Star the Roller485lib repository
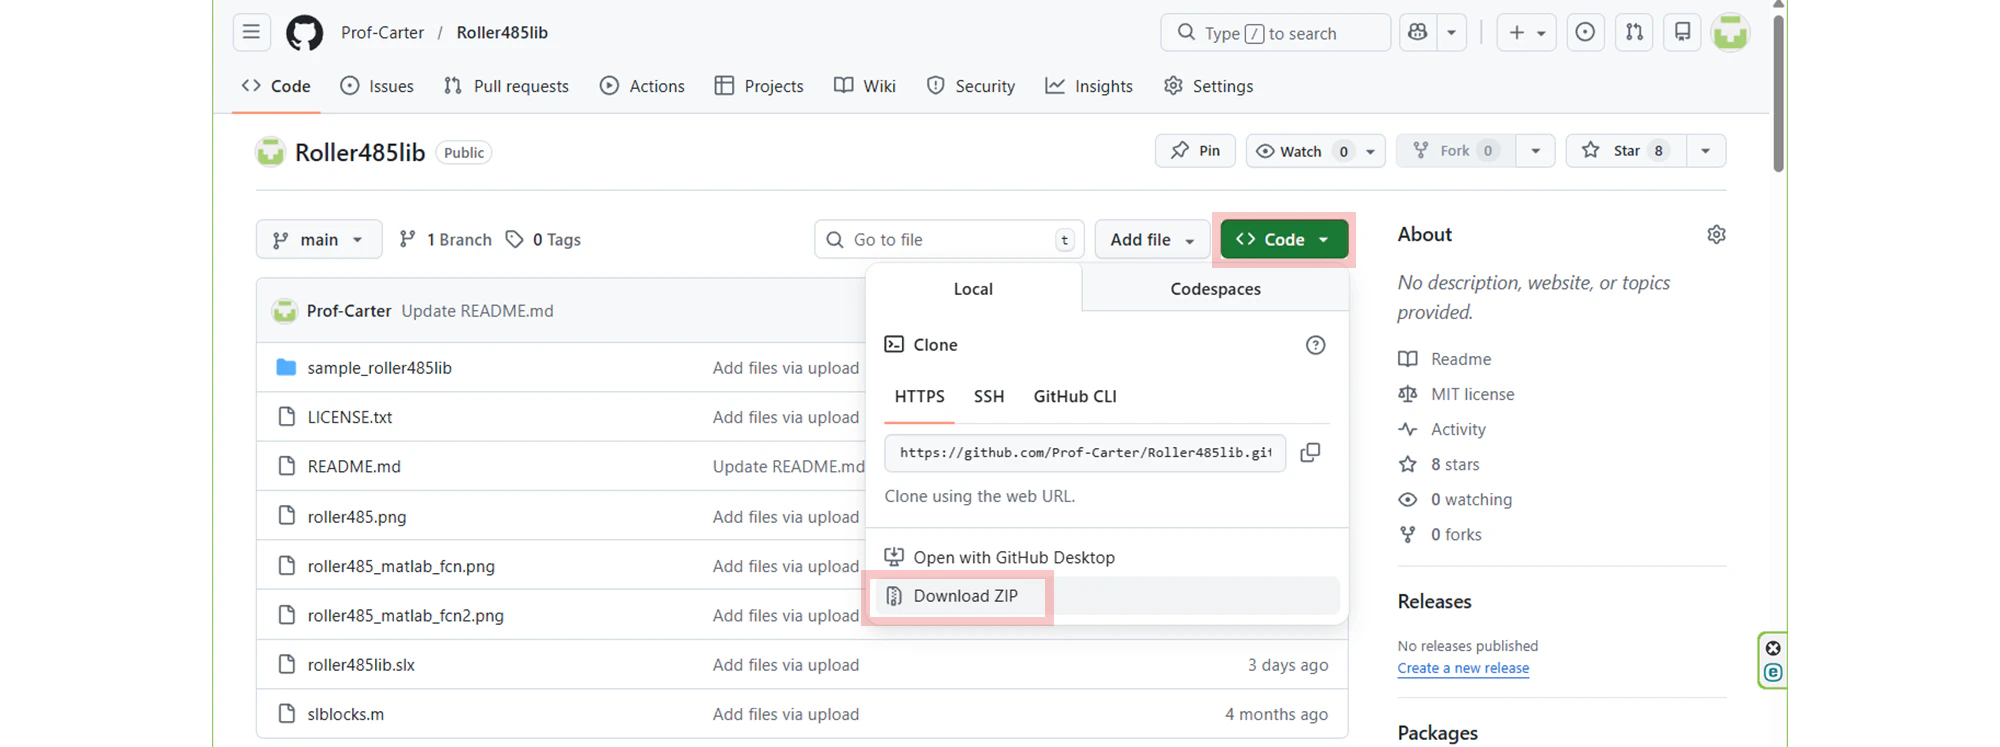This screenshot has width=2000, height=747. 1626,151
